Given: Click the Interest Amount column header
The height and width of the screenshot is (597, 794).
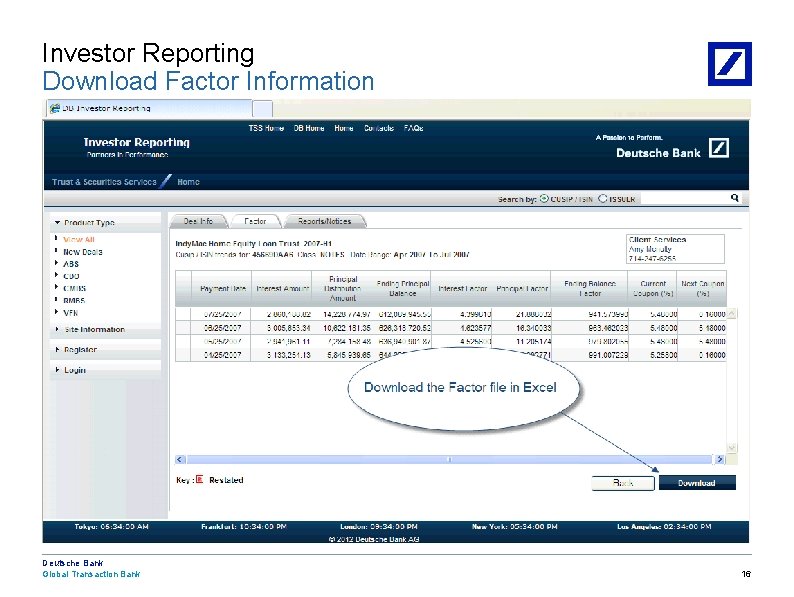Looking at the screenshot, I should [x=283, y=289].
